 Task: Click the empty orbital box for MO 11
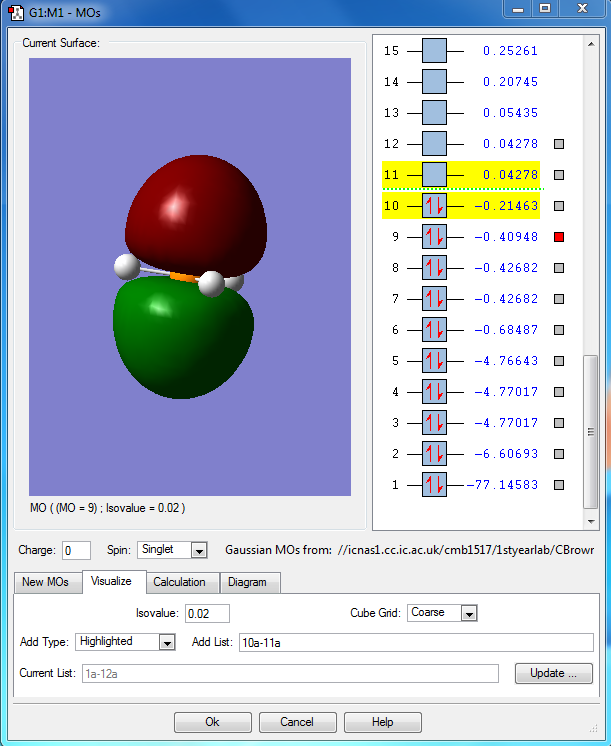pyautogui.click(x=434, y=175)
